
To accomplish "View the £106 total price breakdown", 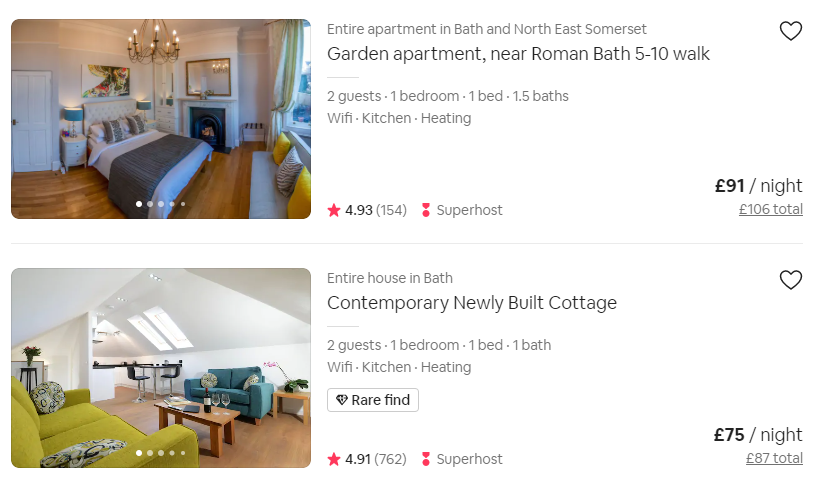I will tap(771, 209).
